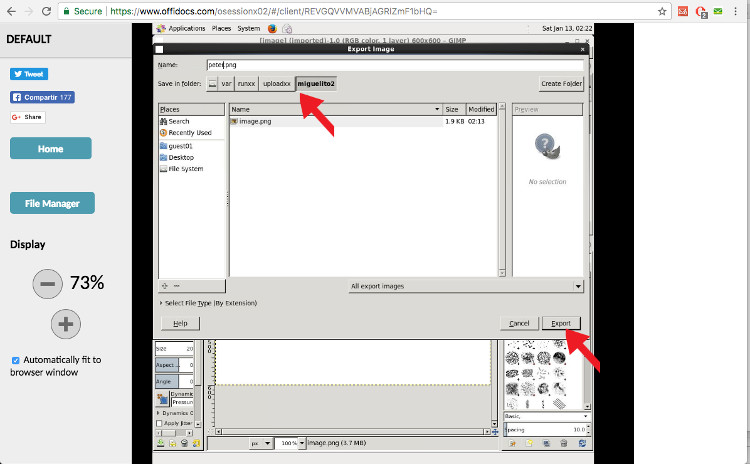Viewport: 750px width, 464px height.
Task: Adjust the Aspect ratio slider
Action: (x=174, y=365)
